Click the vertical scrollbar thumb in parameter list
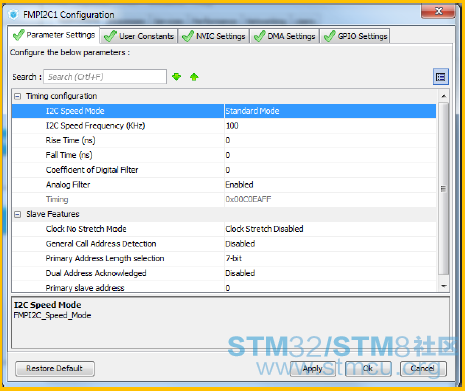 point(443,189)
